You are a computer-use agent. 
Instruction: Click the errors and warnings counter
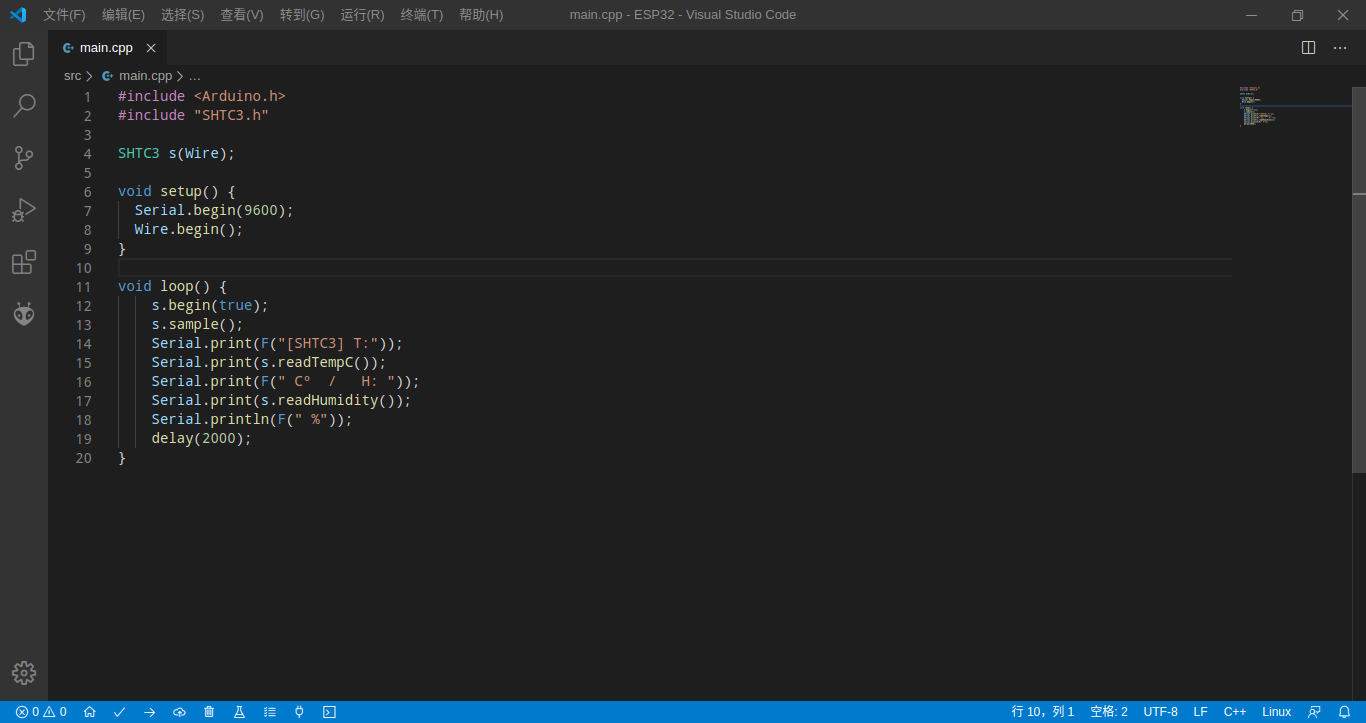pos(41,712)
